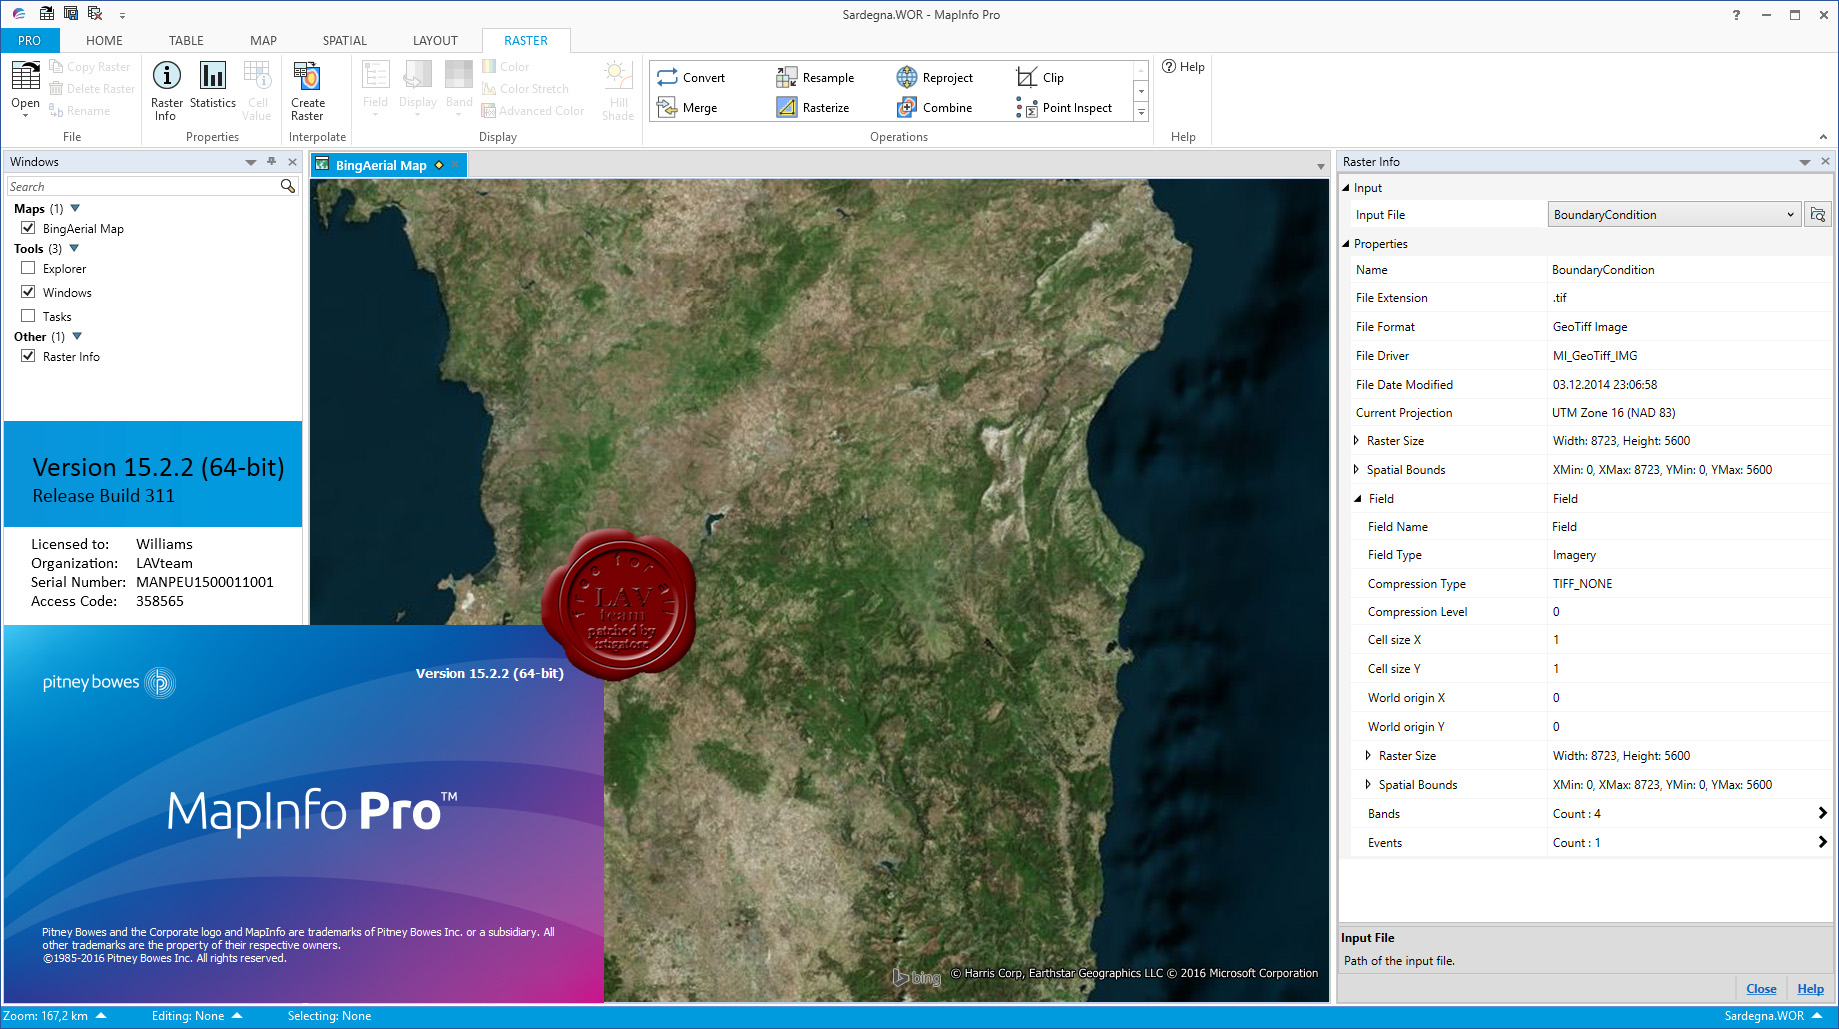This screenshot has width=1839, height=1029.
Task: Uncheck the Windows tool checkbox
Action: [28, 292]
